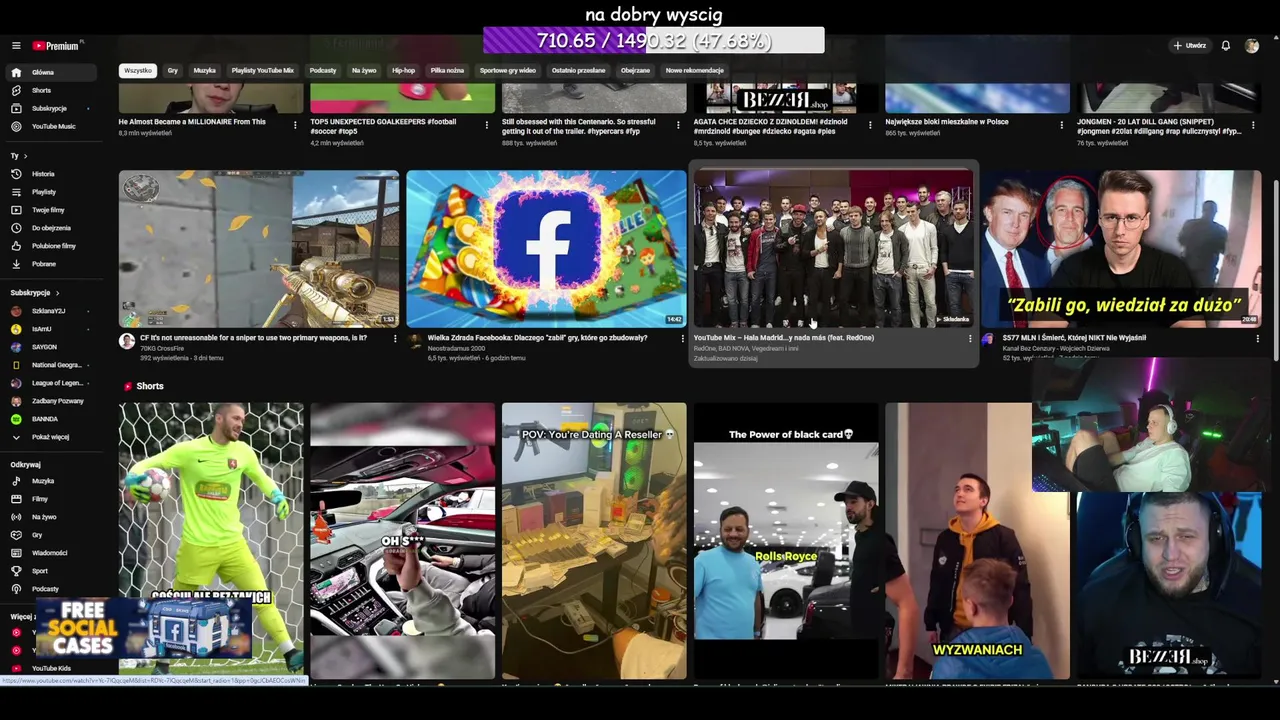
Task: Select the Hip-hop filter chip
Action: [403, 71]
